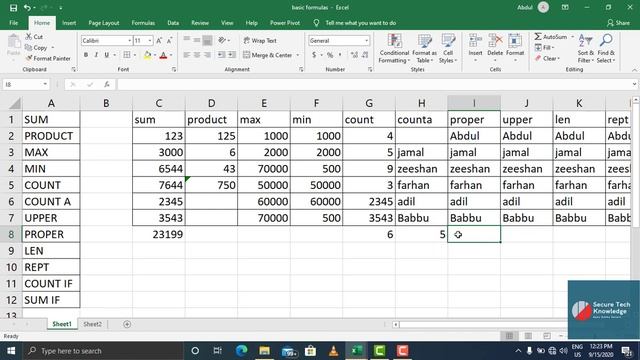The height and width of the screenshot is (360, 640).
Task: Click the Undo arrow icon
Action: point(27,7)
